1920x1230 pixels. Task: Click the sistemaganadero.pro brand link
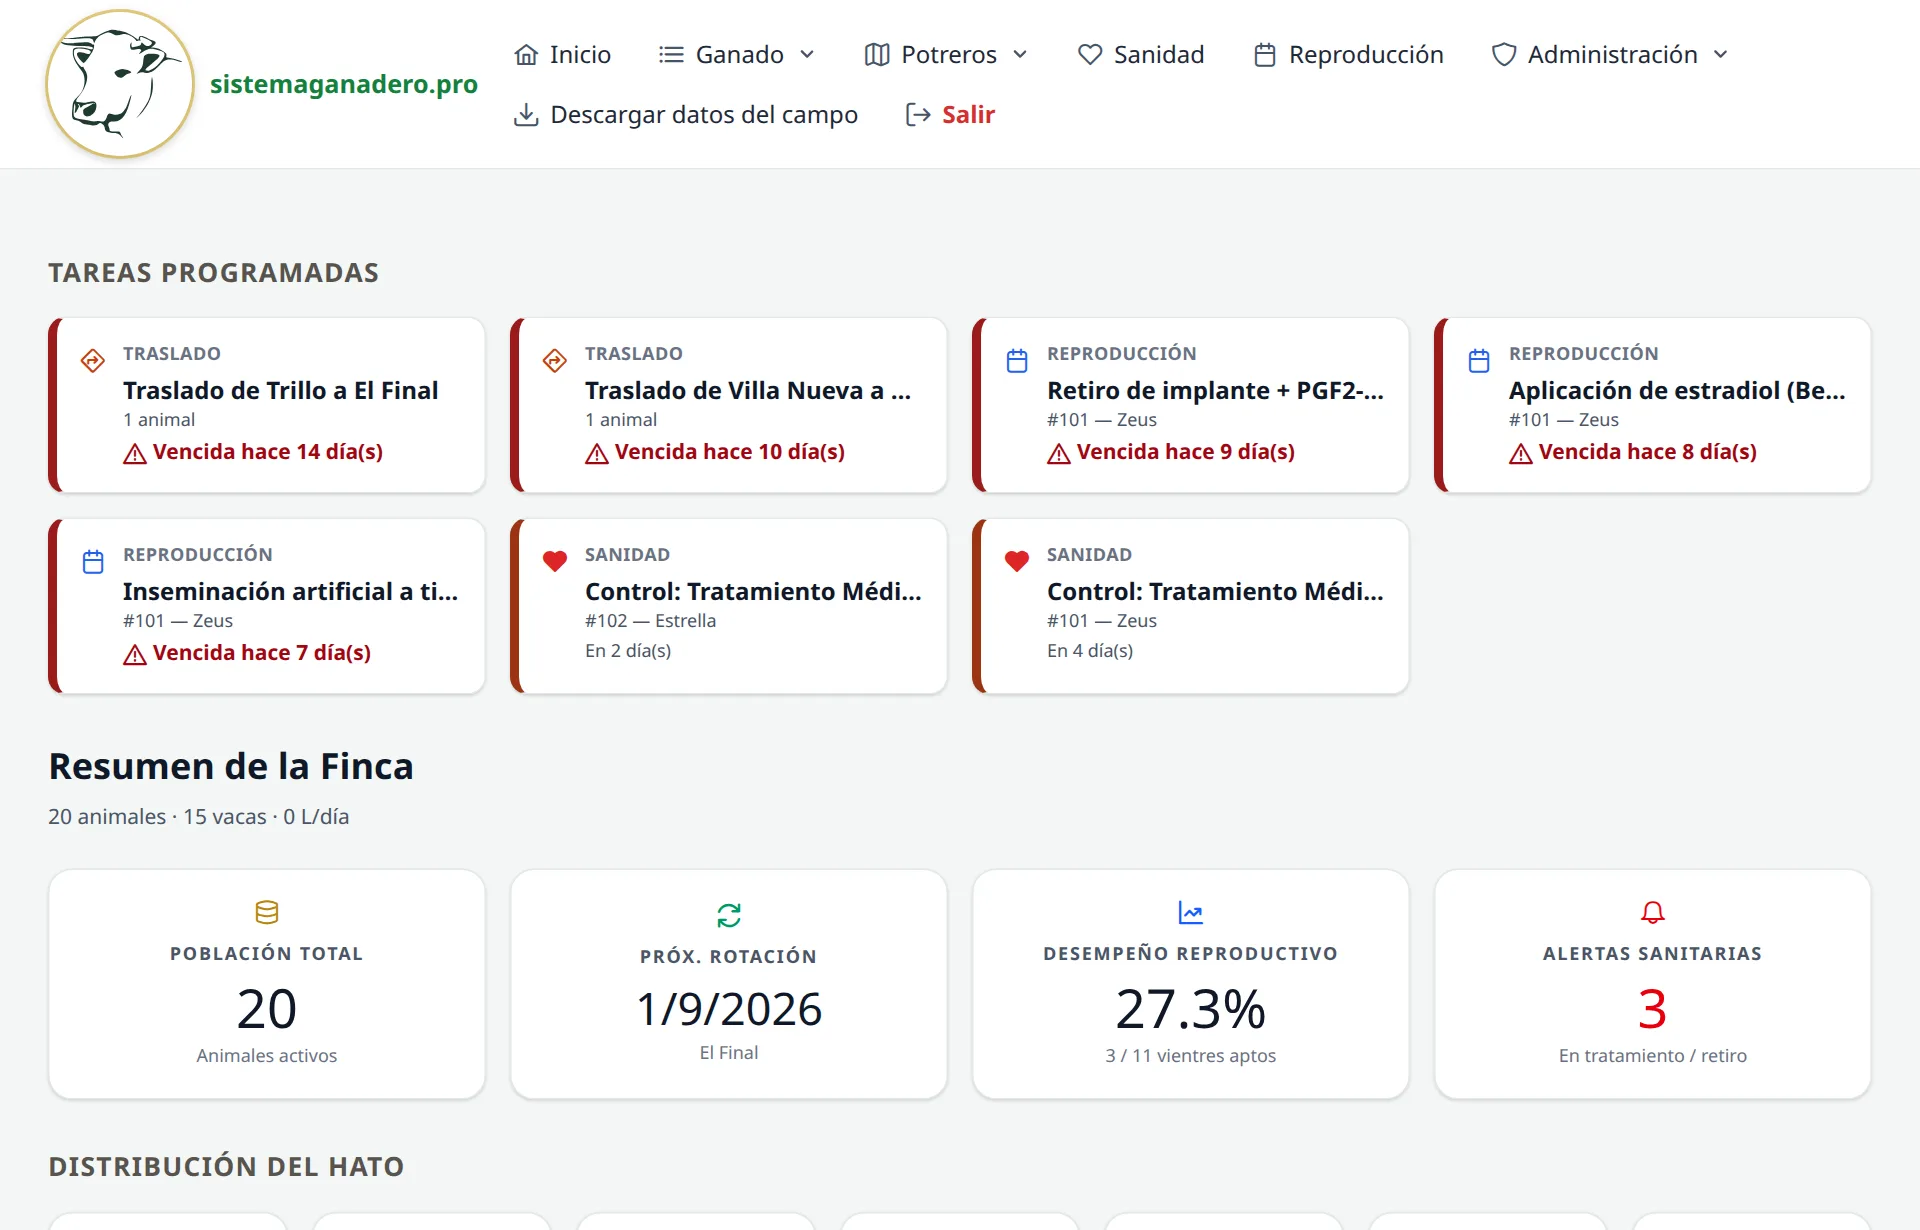coord(344,84)
